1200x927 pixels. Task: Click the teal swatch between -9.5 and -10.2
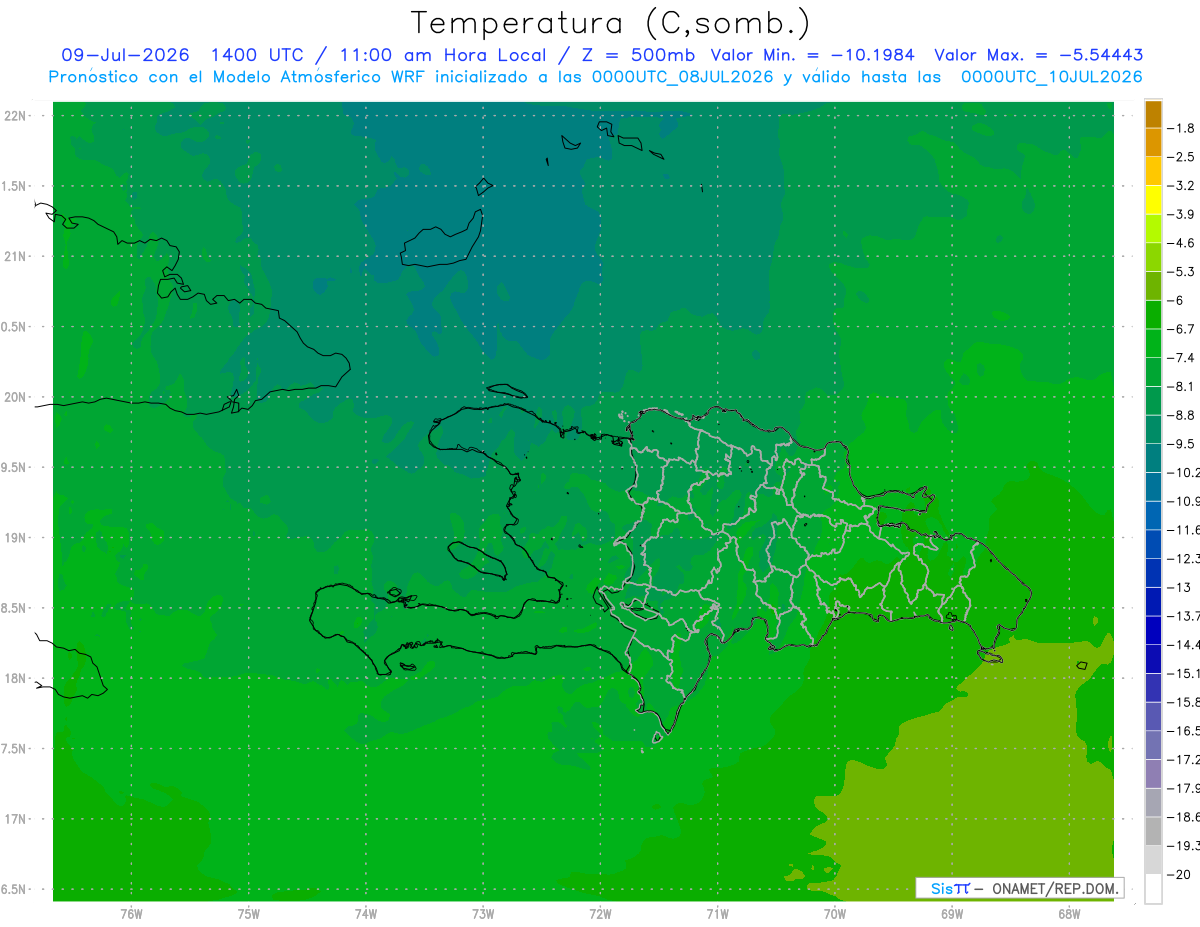click(x=1153, y=458)
